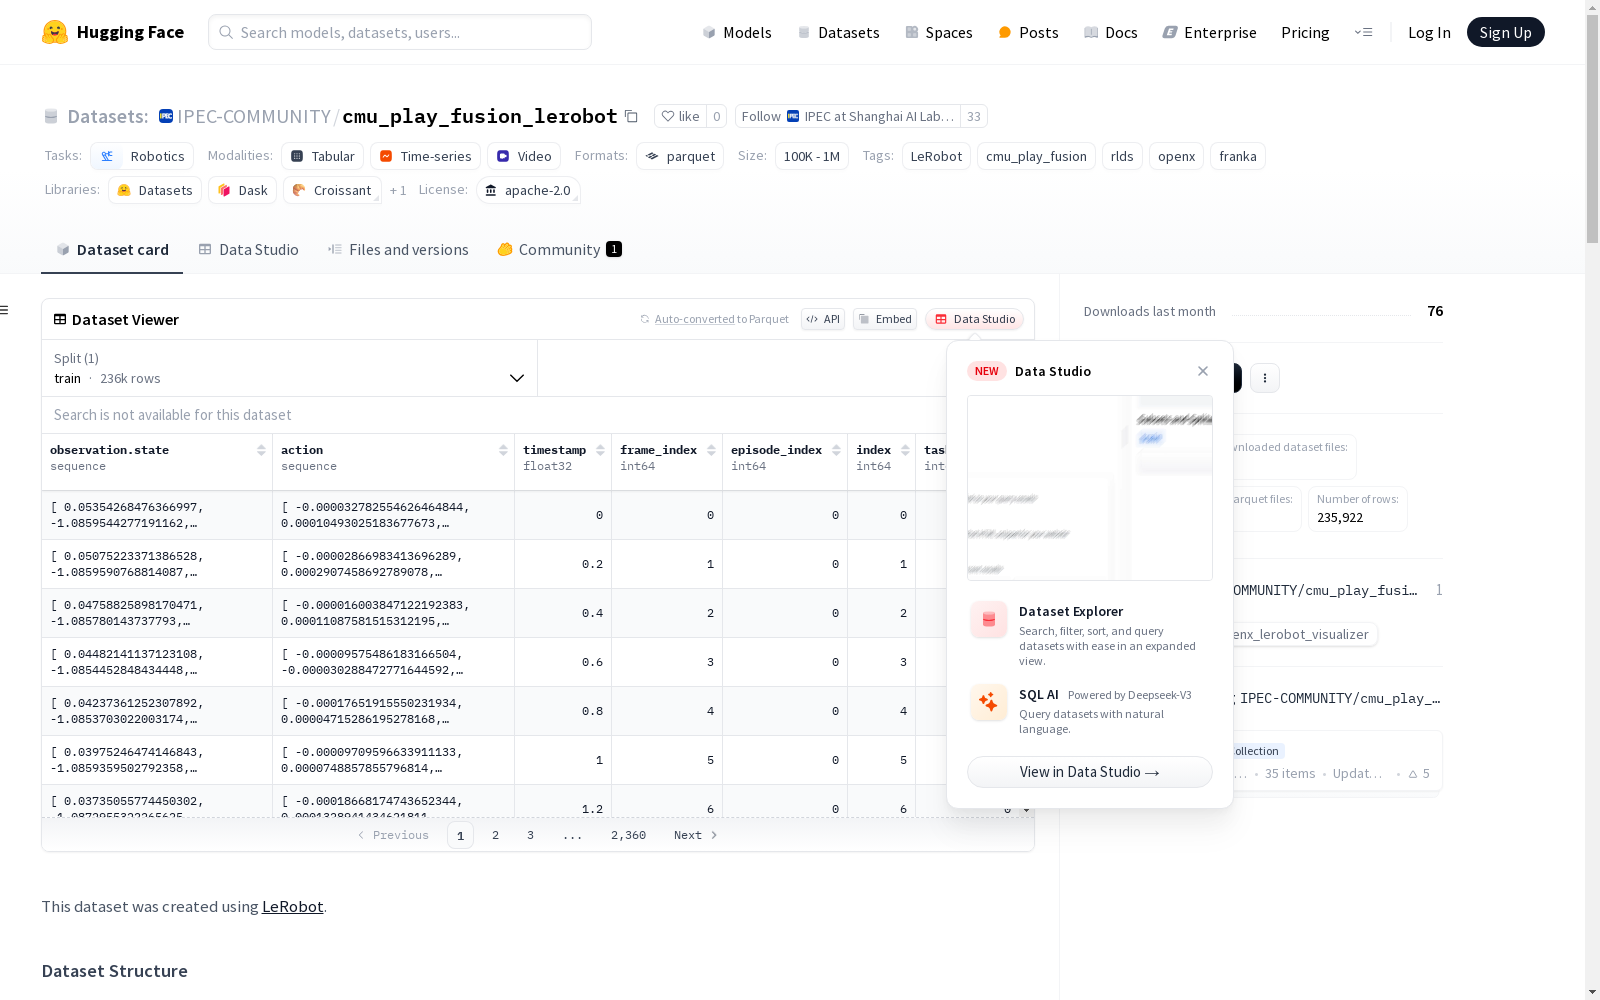Click the Log In link
This screenshot has width=1600, height=1000.
coord(1429,32)
